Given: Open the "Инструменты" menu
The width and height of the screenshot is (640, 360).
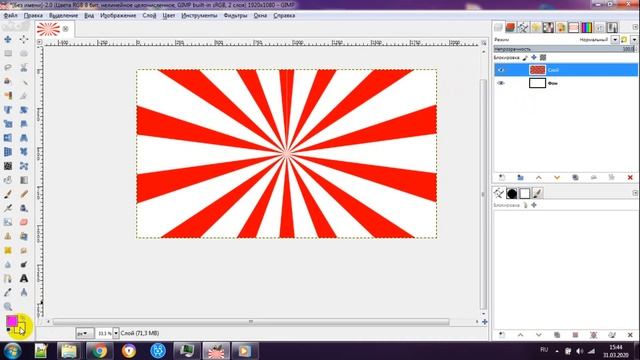Looking at the screenshot, I should point(199,16).
